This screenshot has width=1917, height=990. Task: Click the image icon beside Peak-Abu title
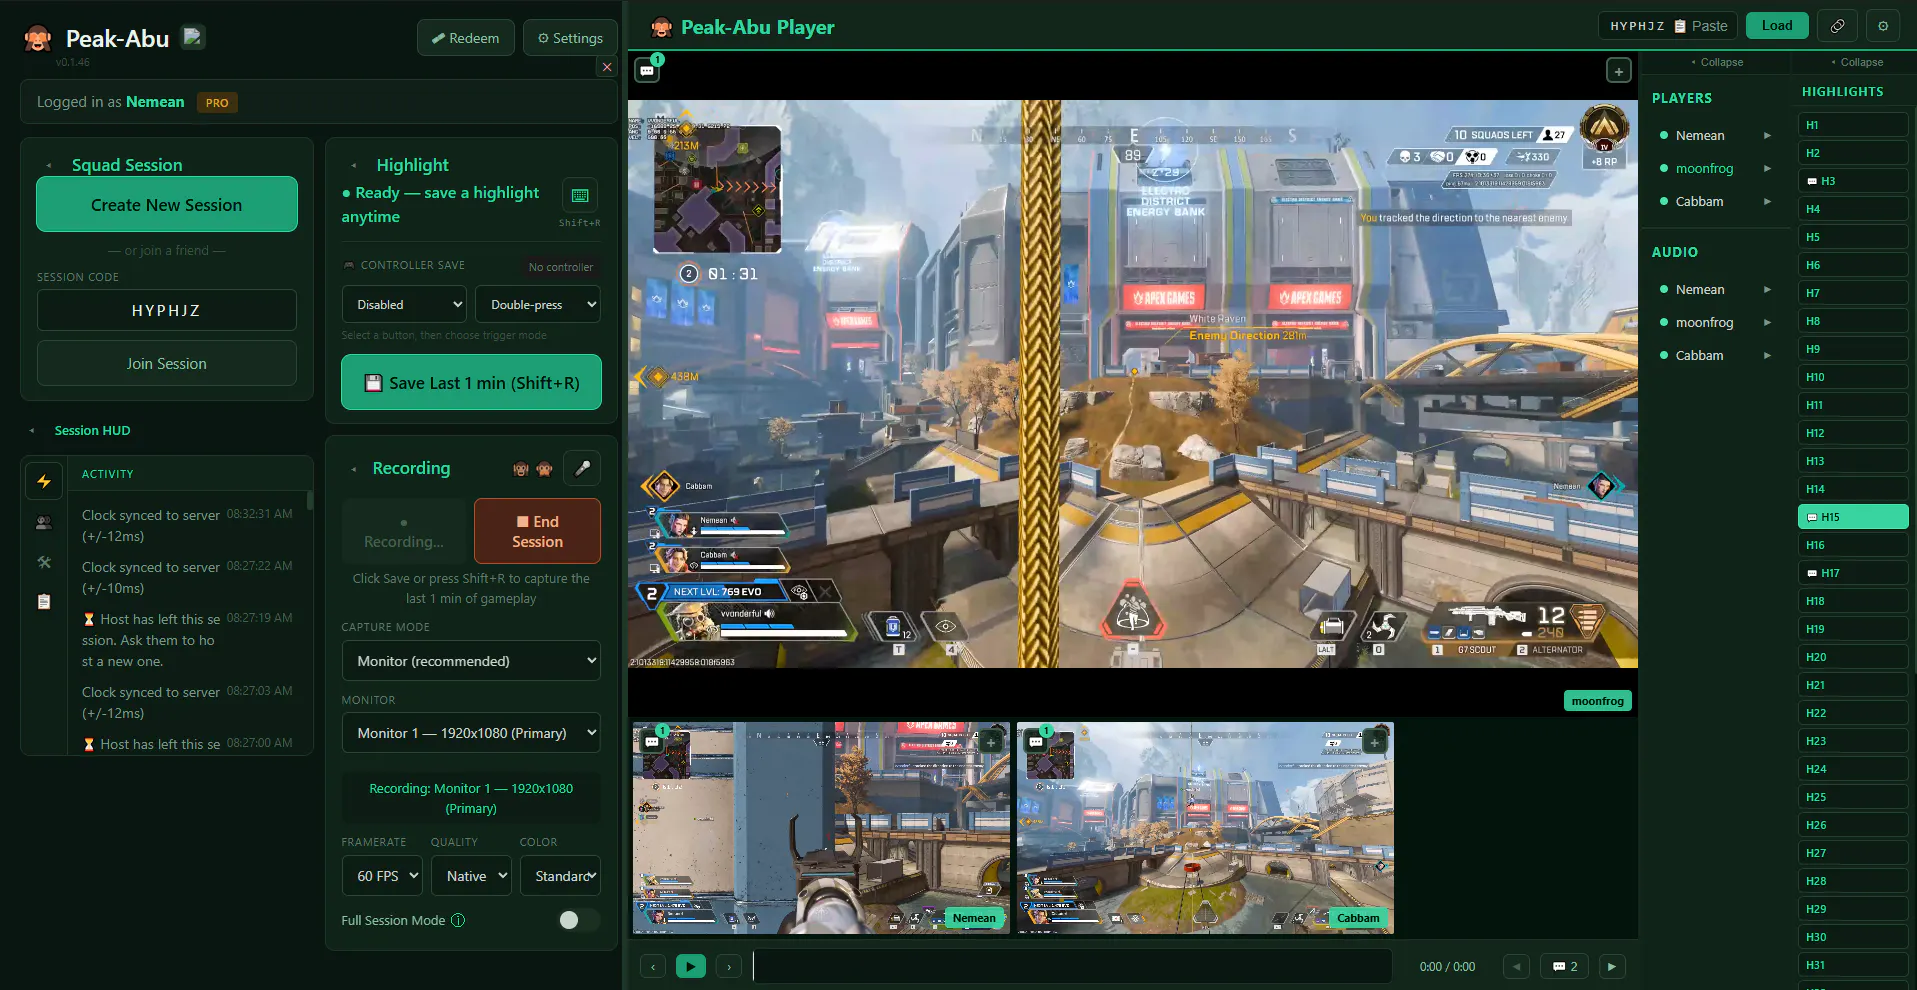pyautogui.click(x=194, y=36)
